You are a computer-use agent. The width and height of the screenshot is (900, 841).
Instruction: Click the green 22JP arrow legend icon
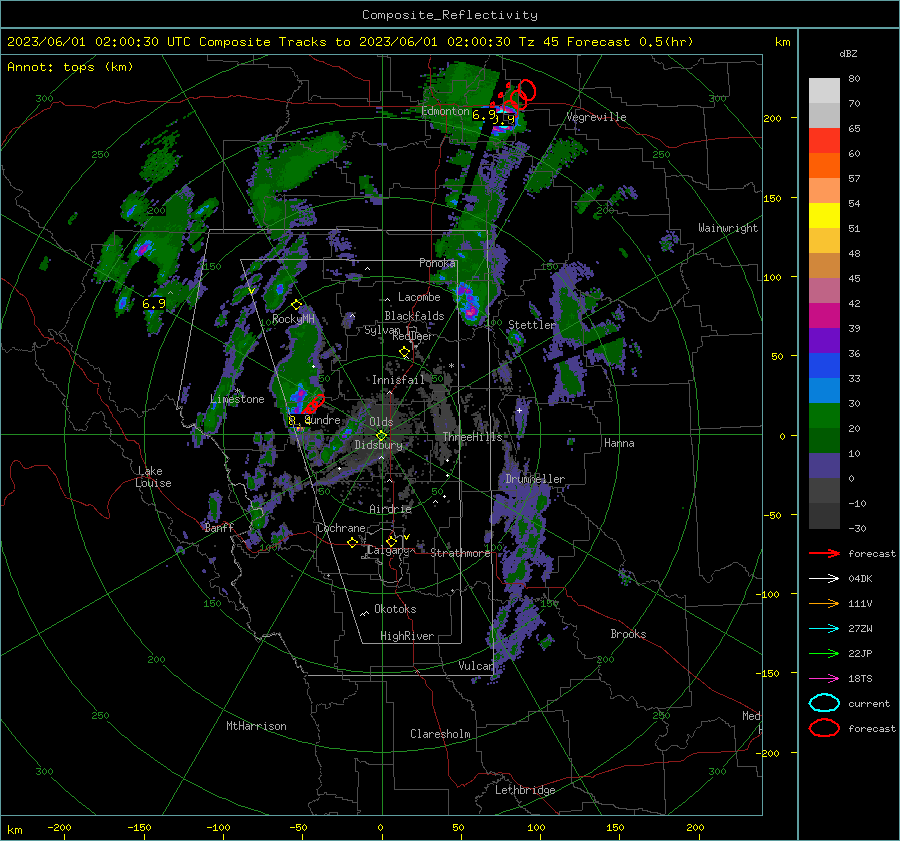click(824, 653)
